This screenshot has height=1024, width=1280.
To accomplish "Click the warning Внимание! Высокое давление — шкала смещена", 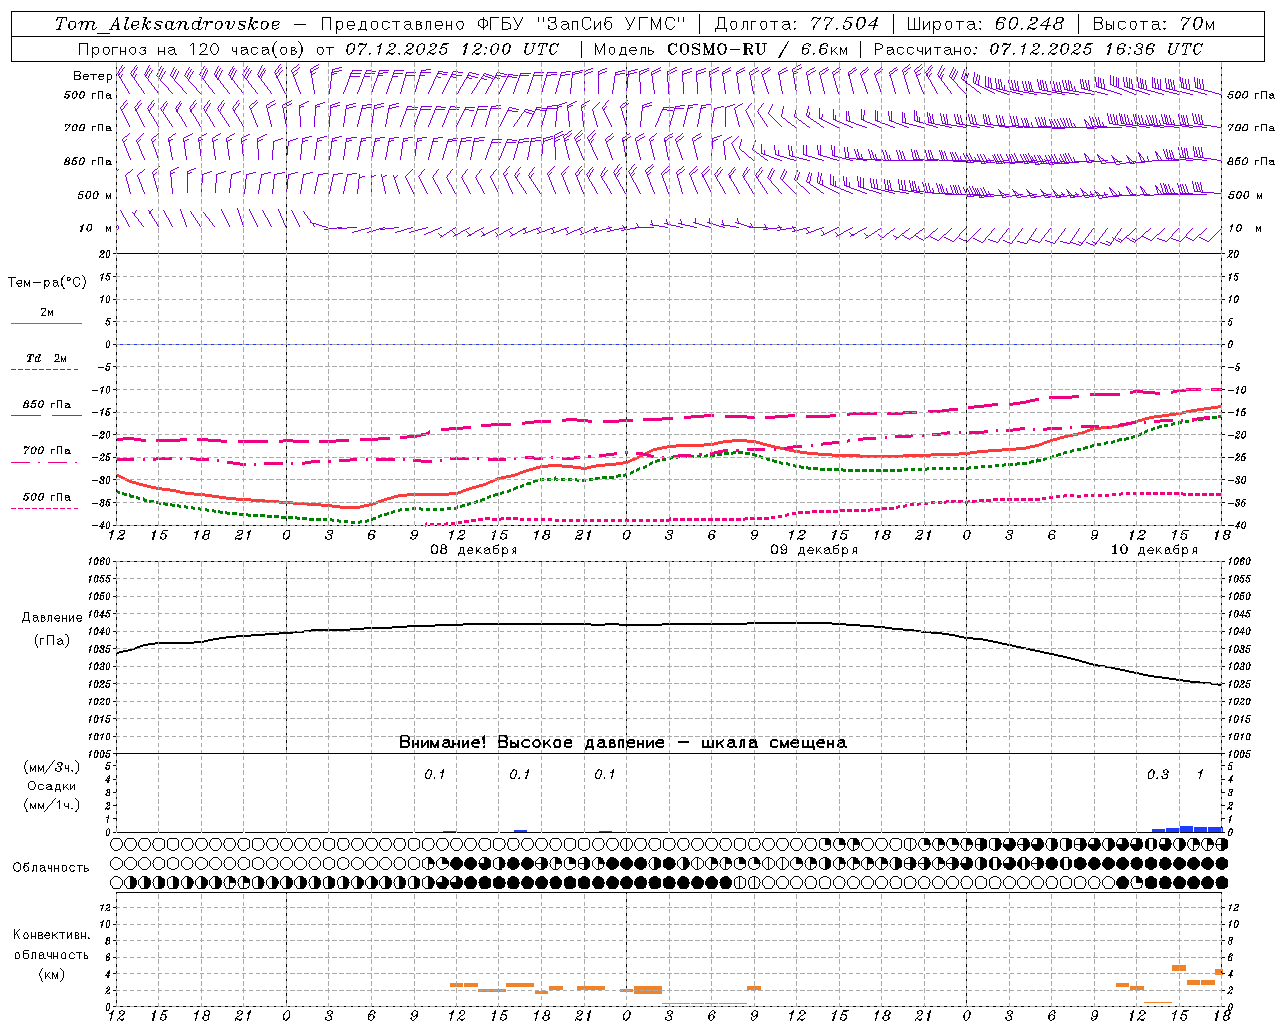I will point(622,743).
